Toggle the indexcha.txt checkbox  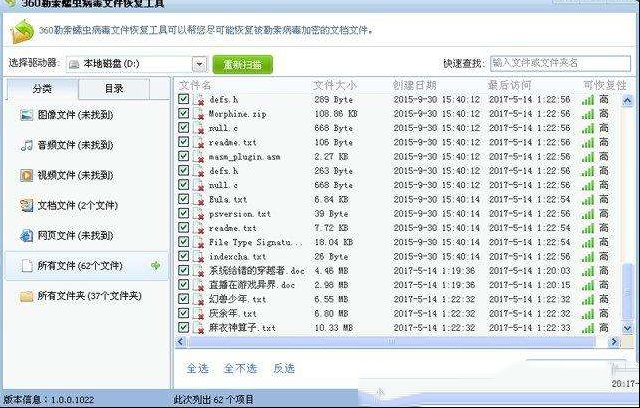click(183, 256)
